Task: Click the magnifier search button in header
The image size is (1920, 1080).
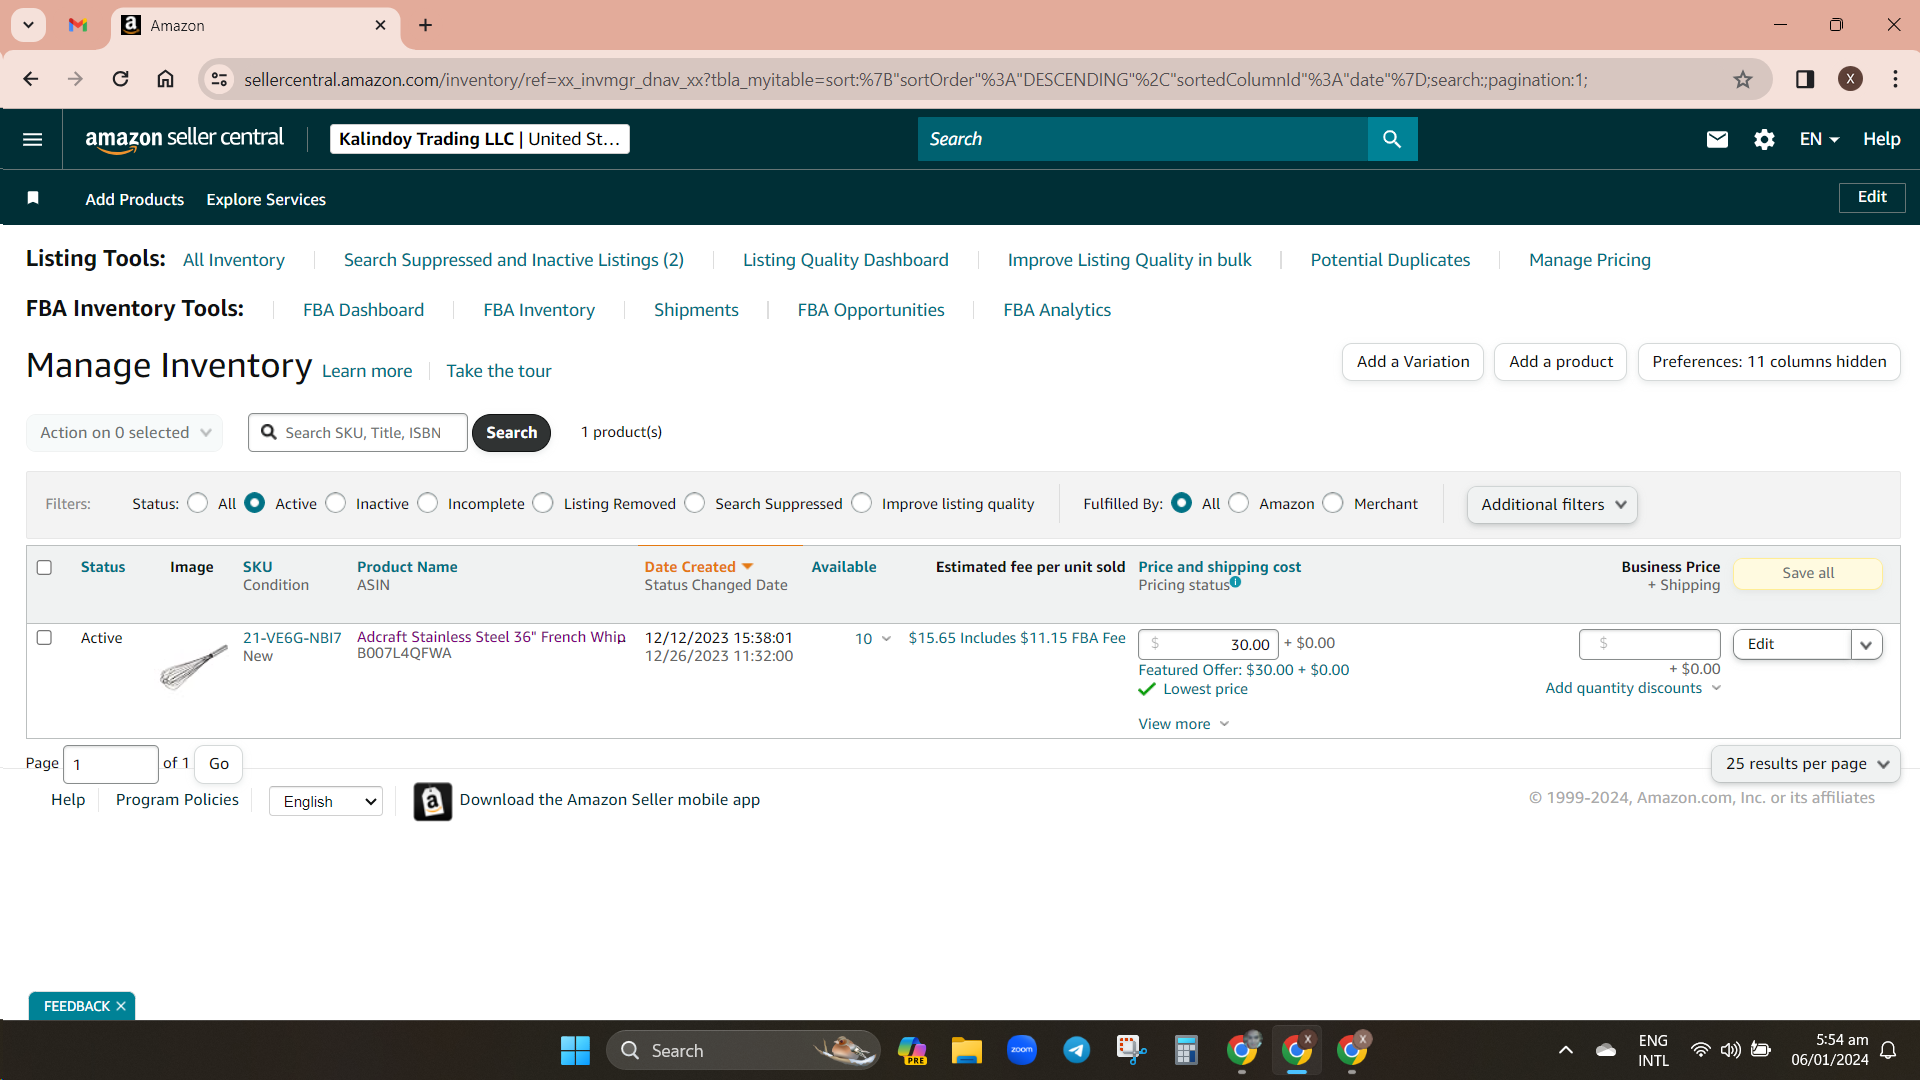Action: 1392,139
